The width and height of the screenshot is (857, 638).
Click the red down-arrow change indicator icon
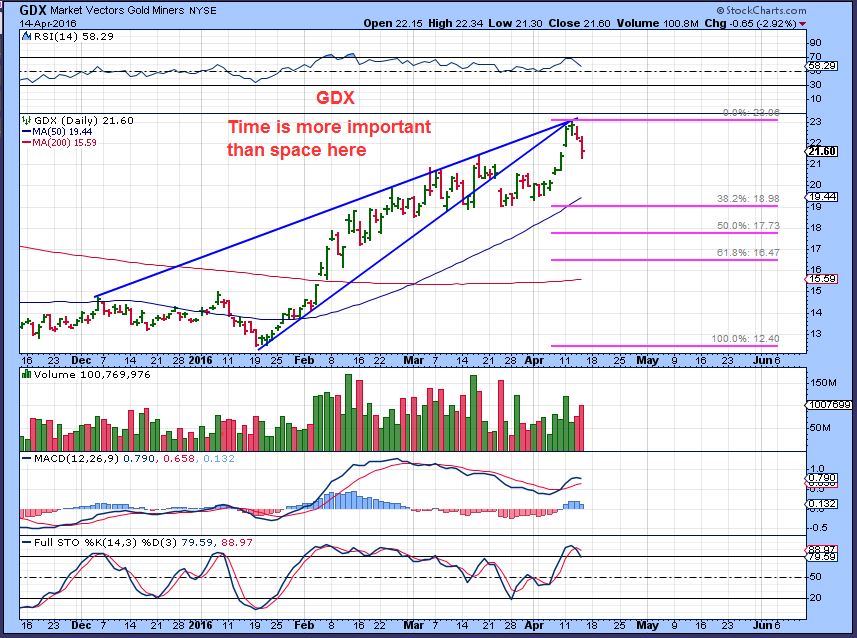coord(802,24)
